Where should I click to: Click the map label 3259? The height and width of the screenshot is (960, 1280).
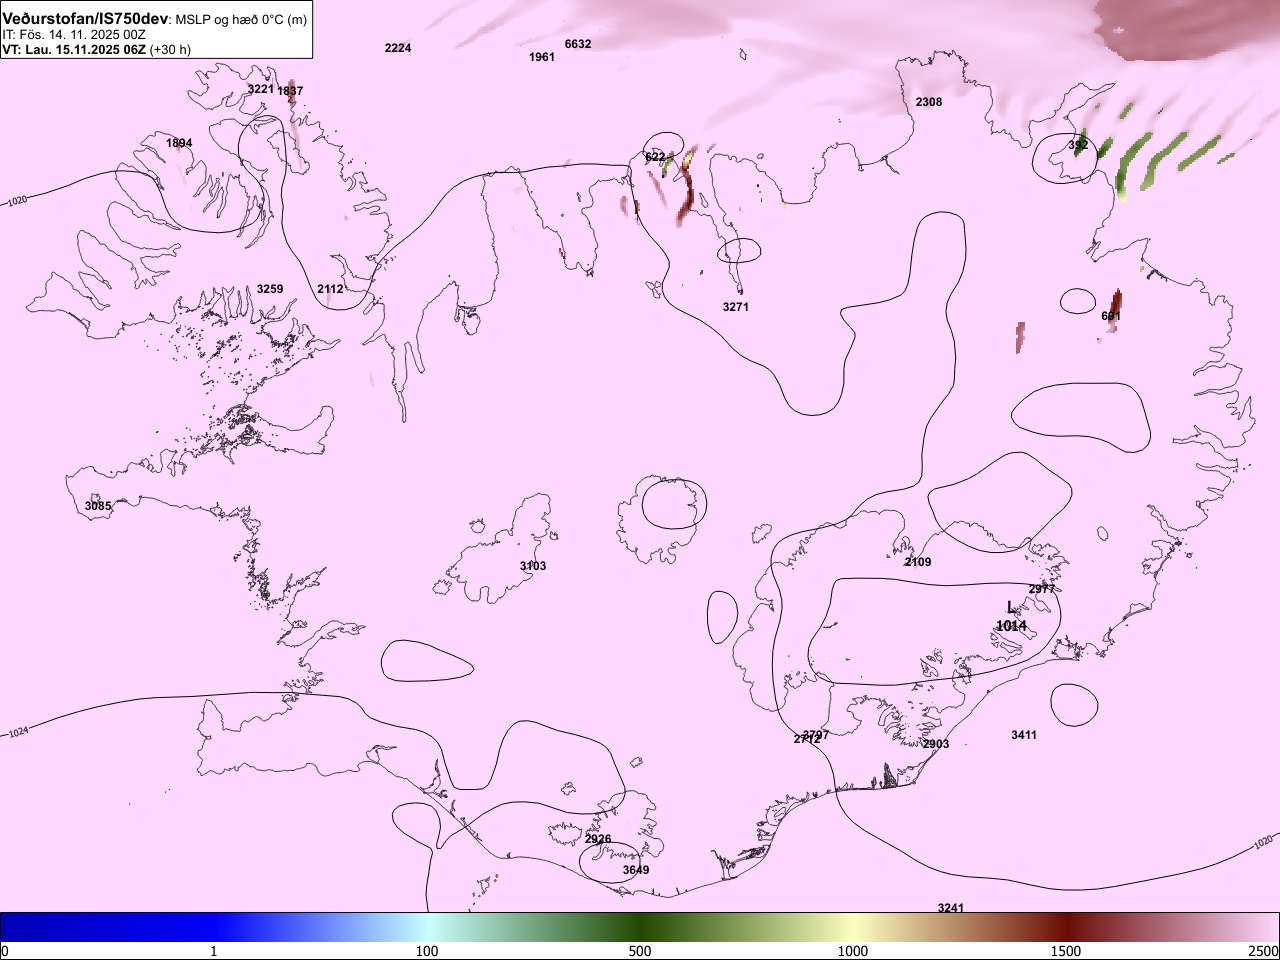coord(270,289)
